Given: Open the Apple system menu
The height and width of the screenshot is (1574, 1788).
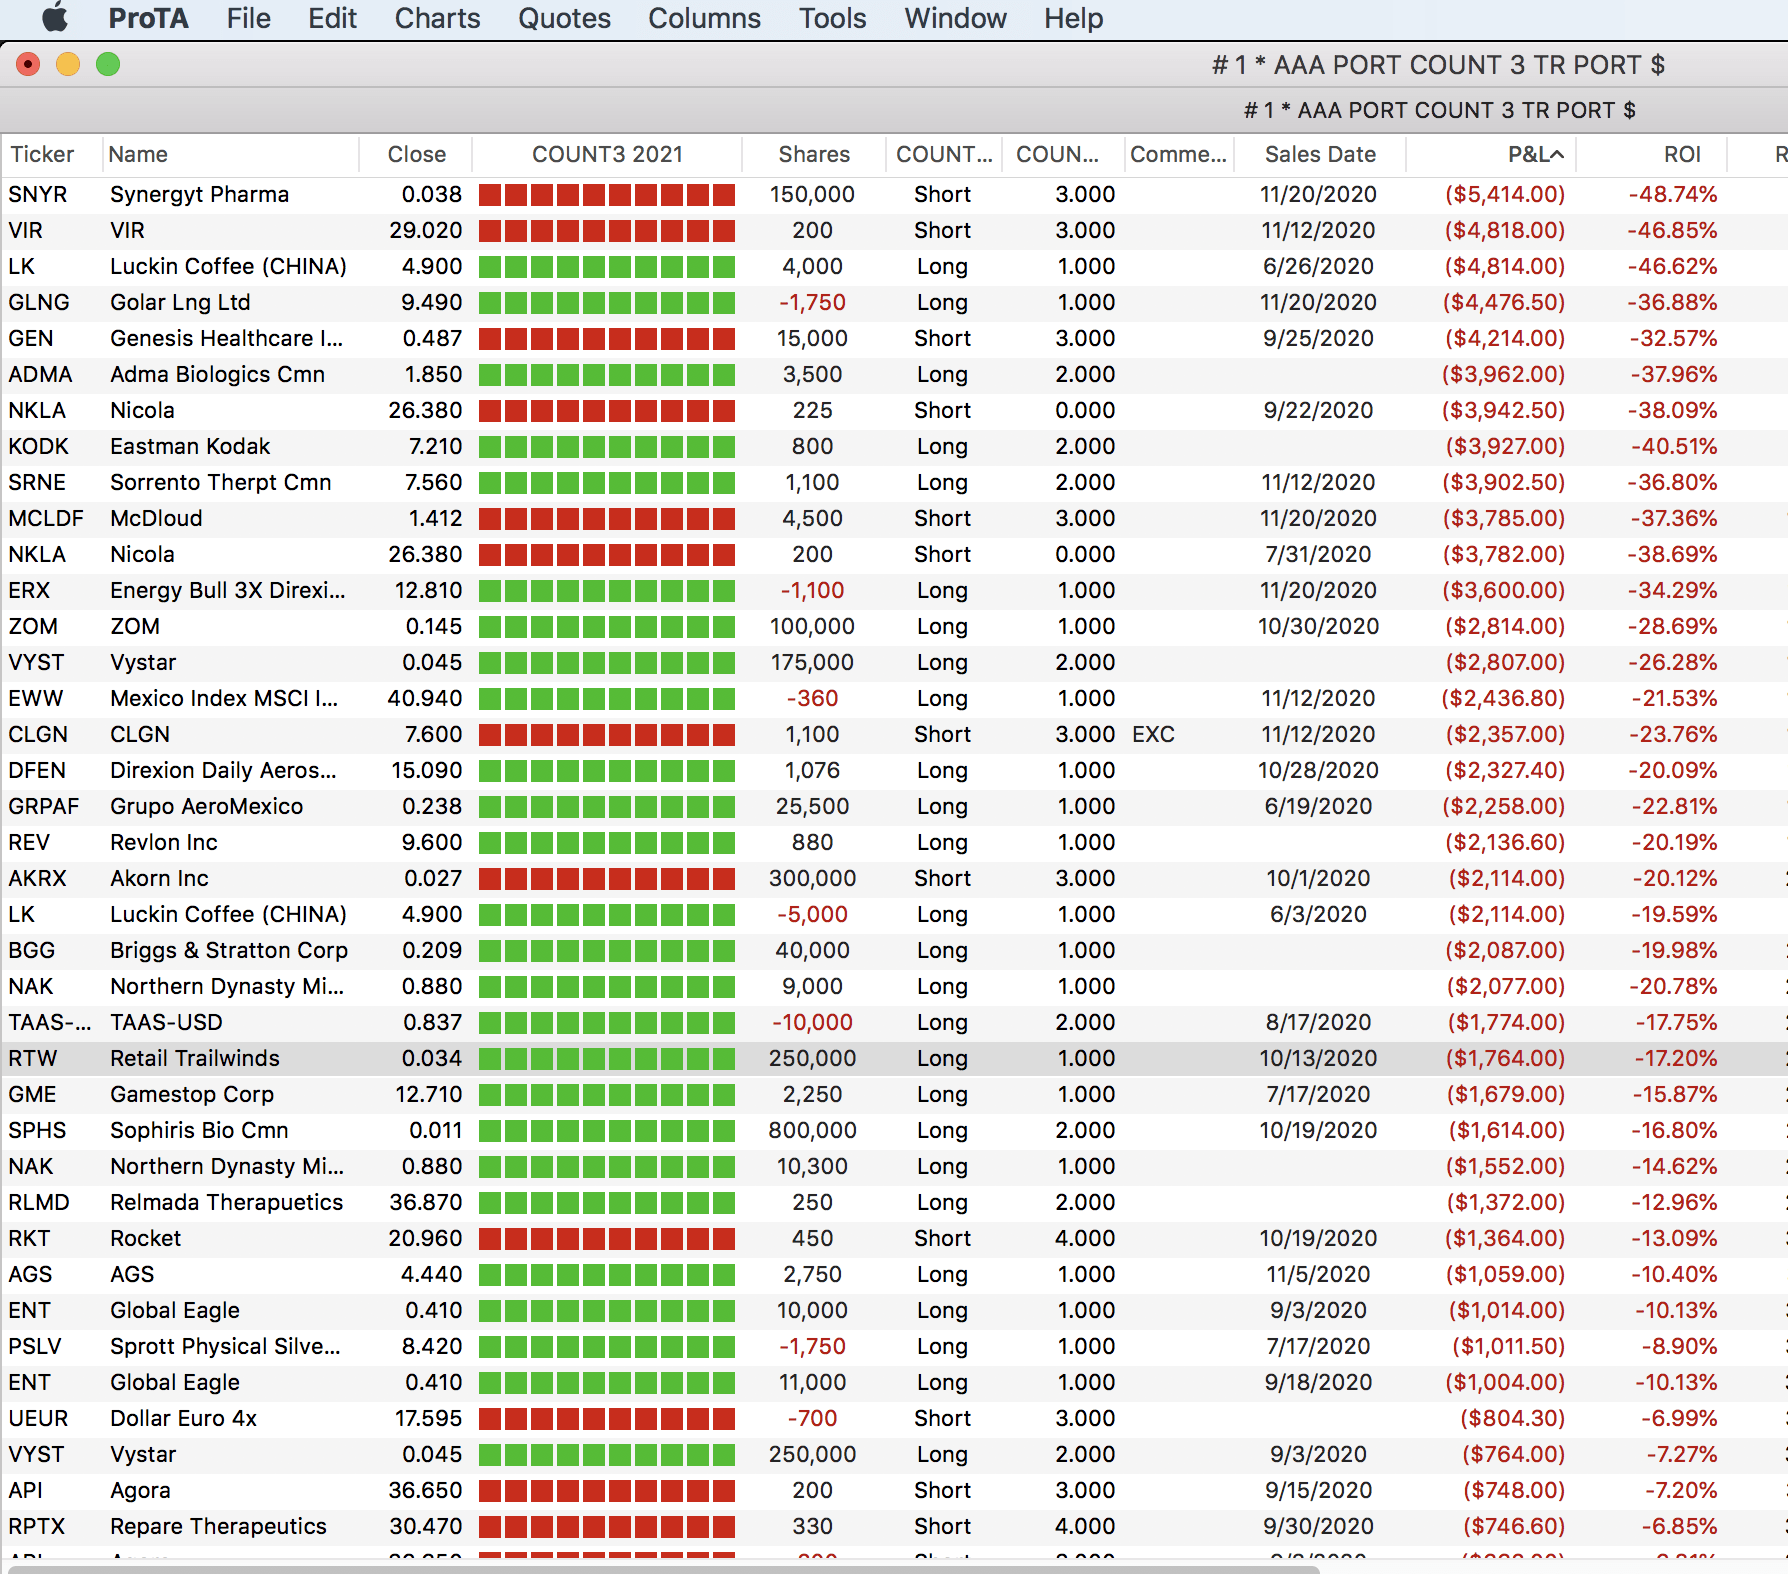Looking at the screenshot, I should tap(55, 18).
